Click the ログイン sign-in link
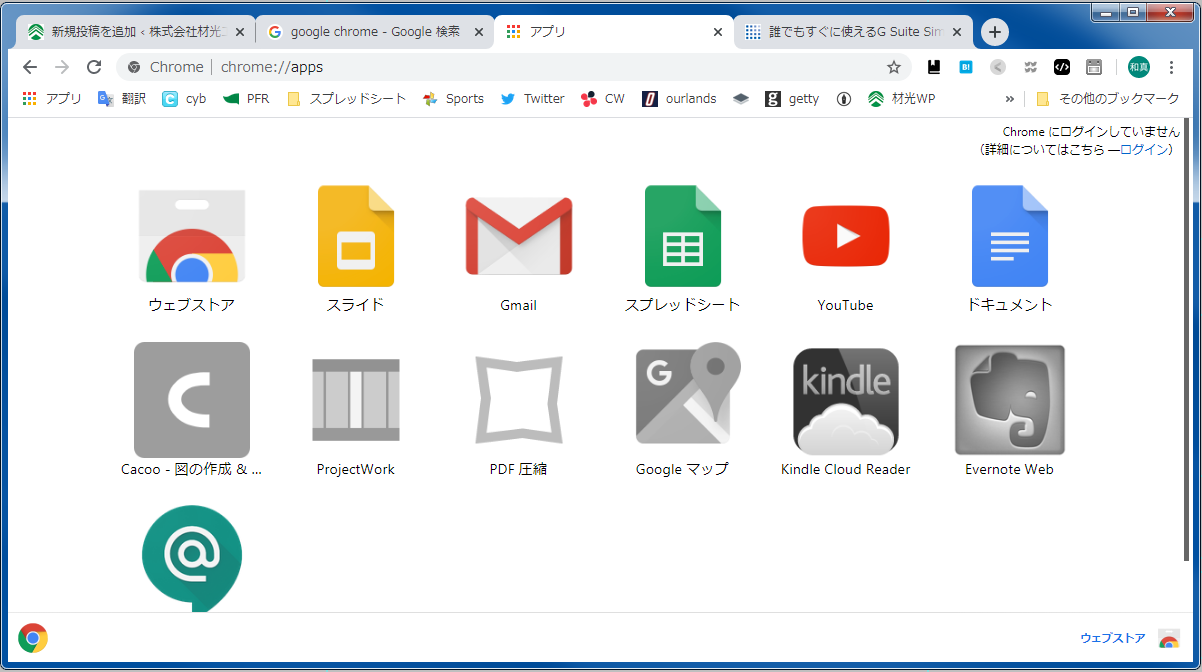The width and height of the screenshot is (1202, 672). (x=1144, y=149)
